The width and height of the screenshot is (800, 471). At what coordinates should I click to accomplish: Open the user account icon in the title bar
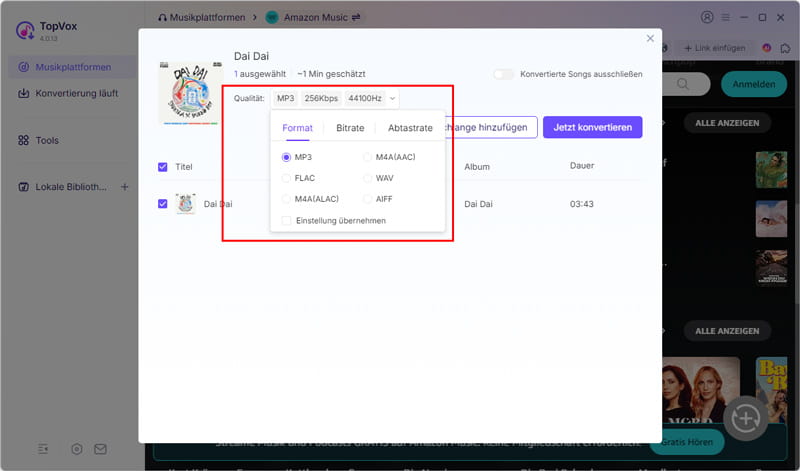[x=707, y=17]
